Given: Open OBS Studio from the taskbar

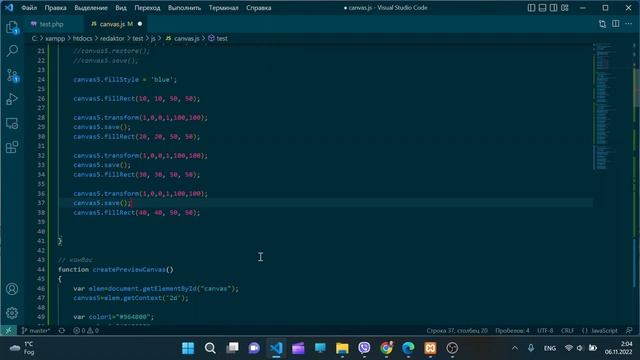Looking at the screenshot, I should pyautogui.click(x=452, y=348).
